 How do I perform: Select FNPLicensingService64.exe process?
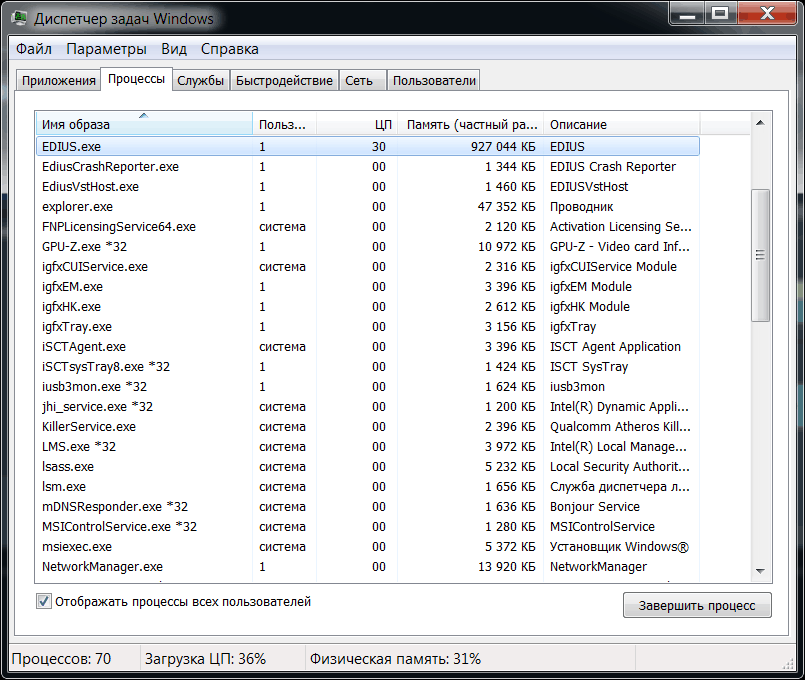368,227
